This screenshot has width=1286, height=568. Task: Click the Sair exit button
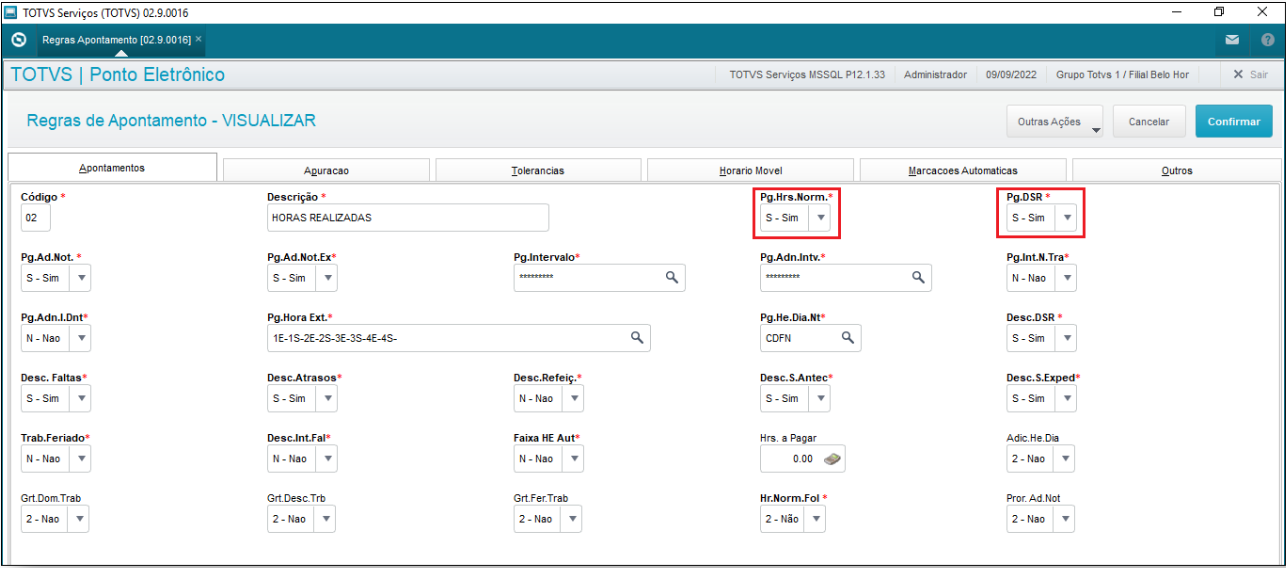pyautogui.click(x=1250, y=75)
